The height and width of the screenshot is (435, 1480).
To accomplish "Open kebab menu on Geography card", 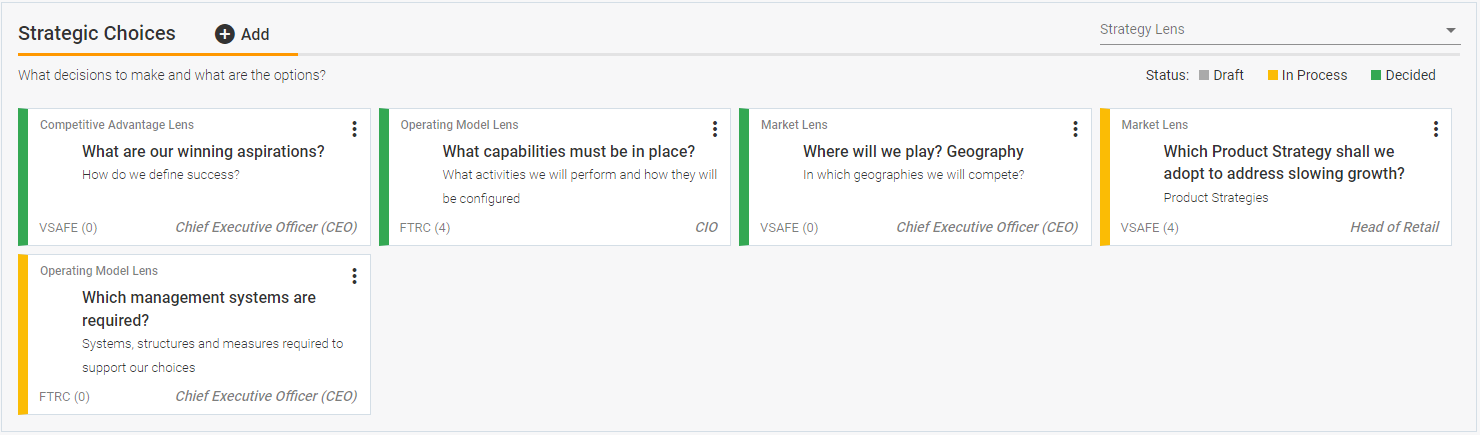I will click(x=1075, y=129).
